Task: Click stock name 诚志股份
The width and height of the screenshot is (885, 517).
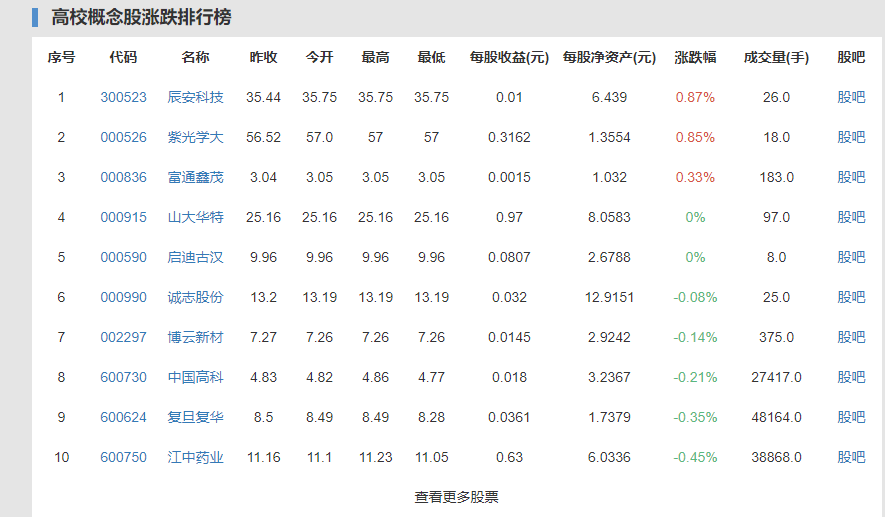Action: (195, 297)
